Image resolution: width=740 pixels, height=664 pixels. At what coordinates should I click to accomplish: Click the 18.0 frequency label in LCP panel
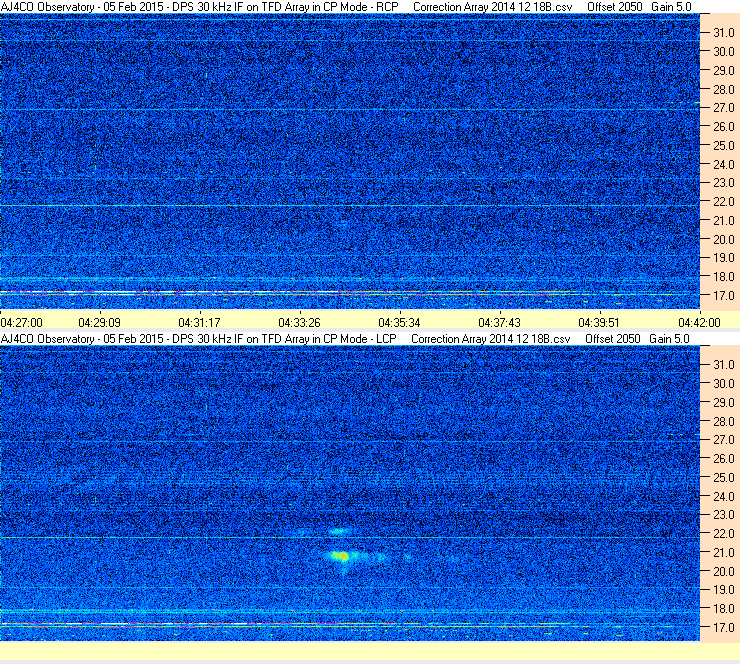pyautogui.click(x=723, y=609)
